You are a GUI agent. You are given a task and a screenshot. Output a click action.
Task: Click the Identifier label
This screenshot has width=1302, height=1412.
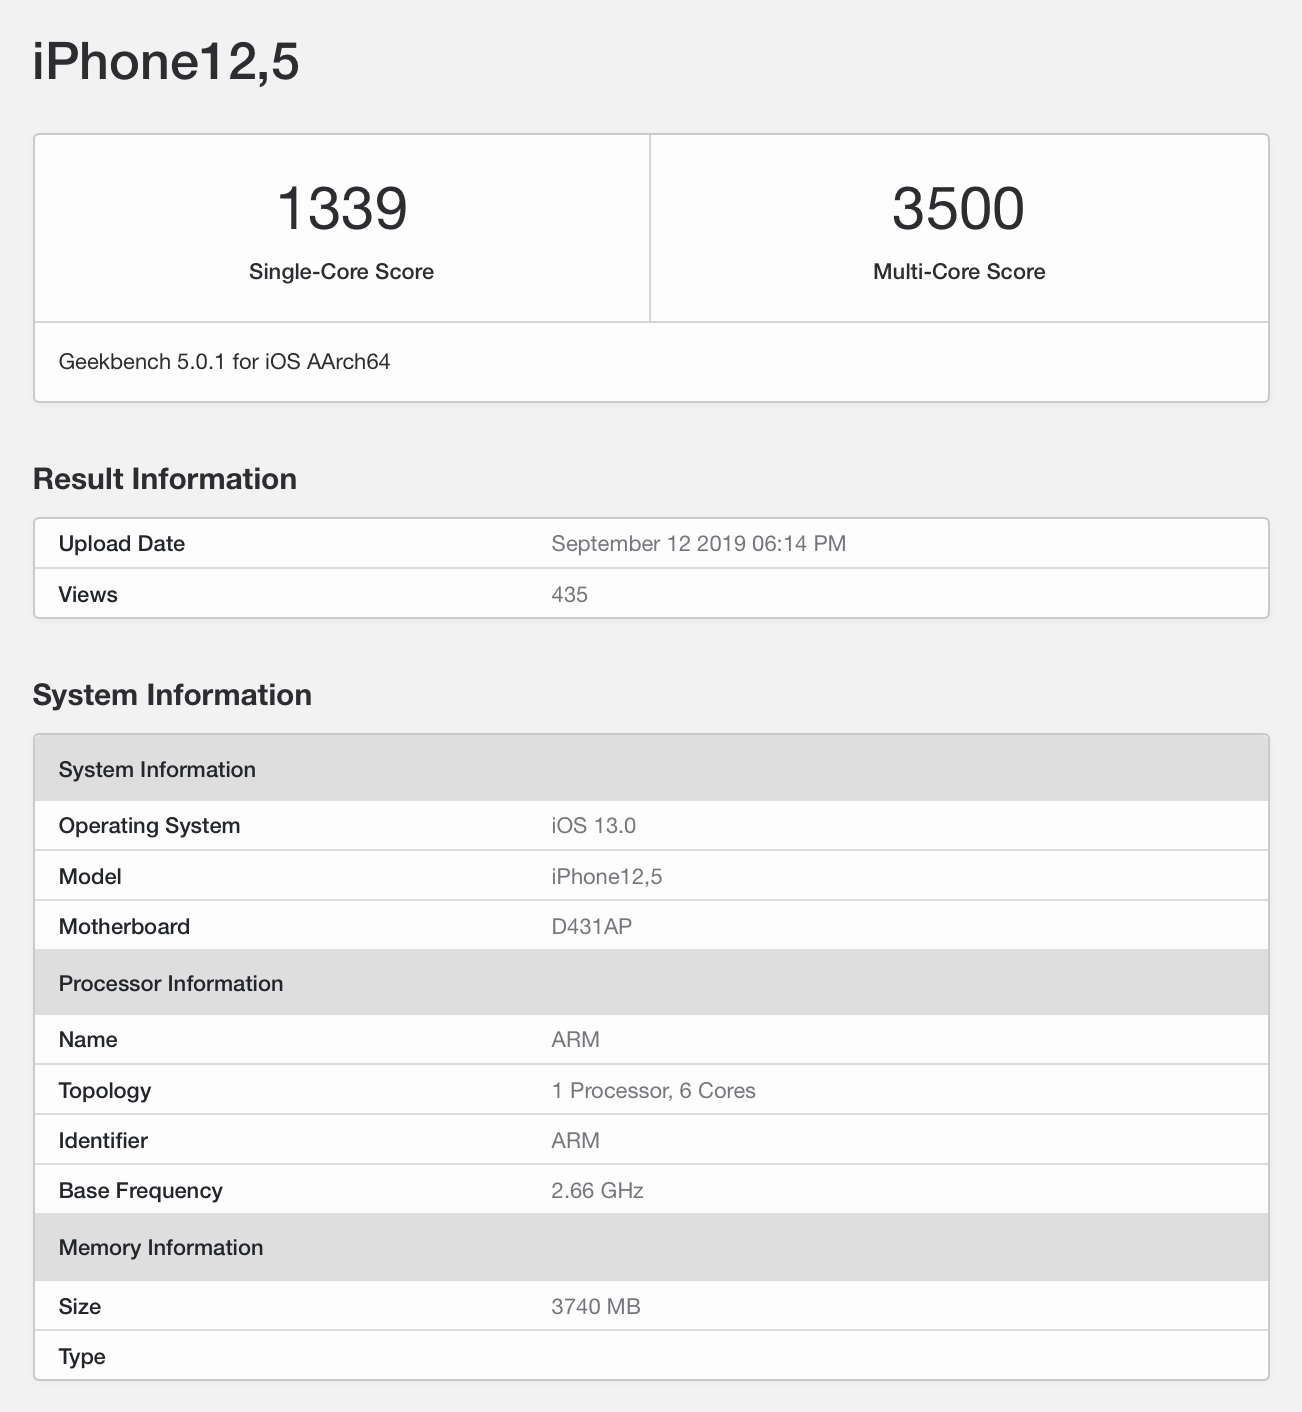(103, 1141)
